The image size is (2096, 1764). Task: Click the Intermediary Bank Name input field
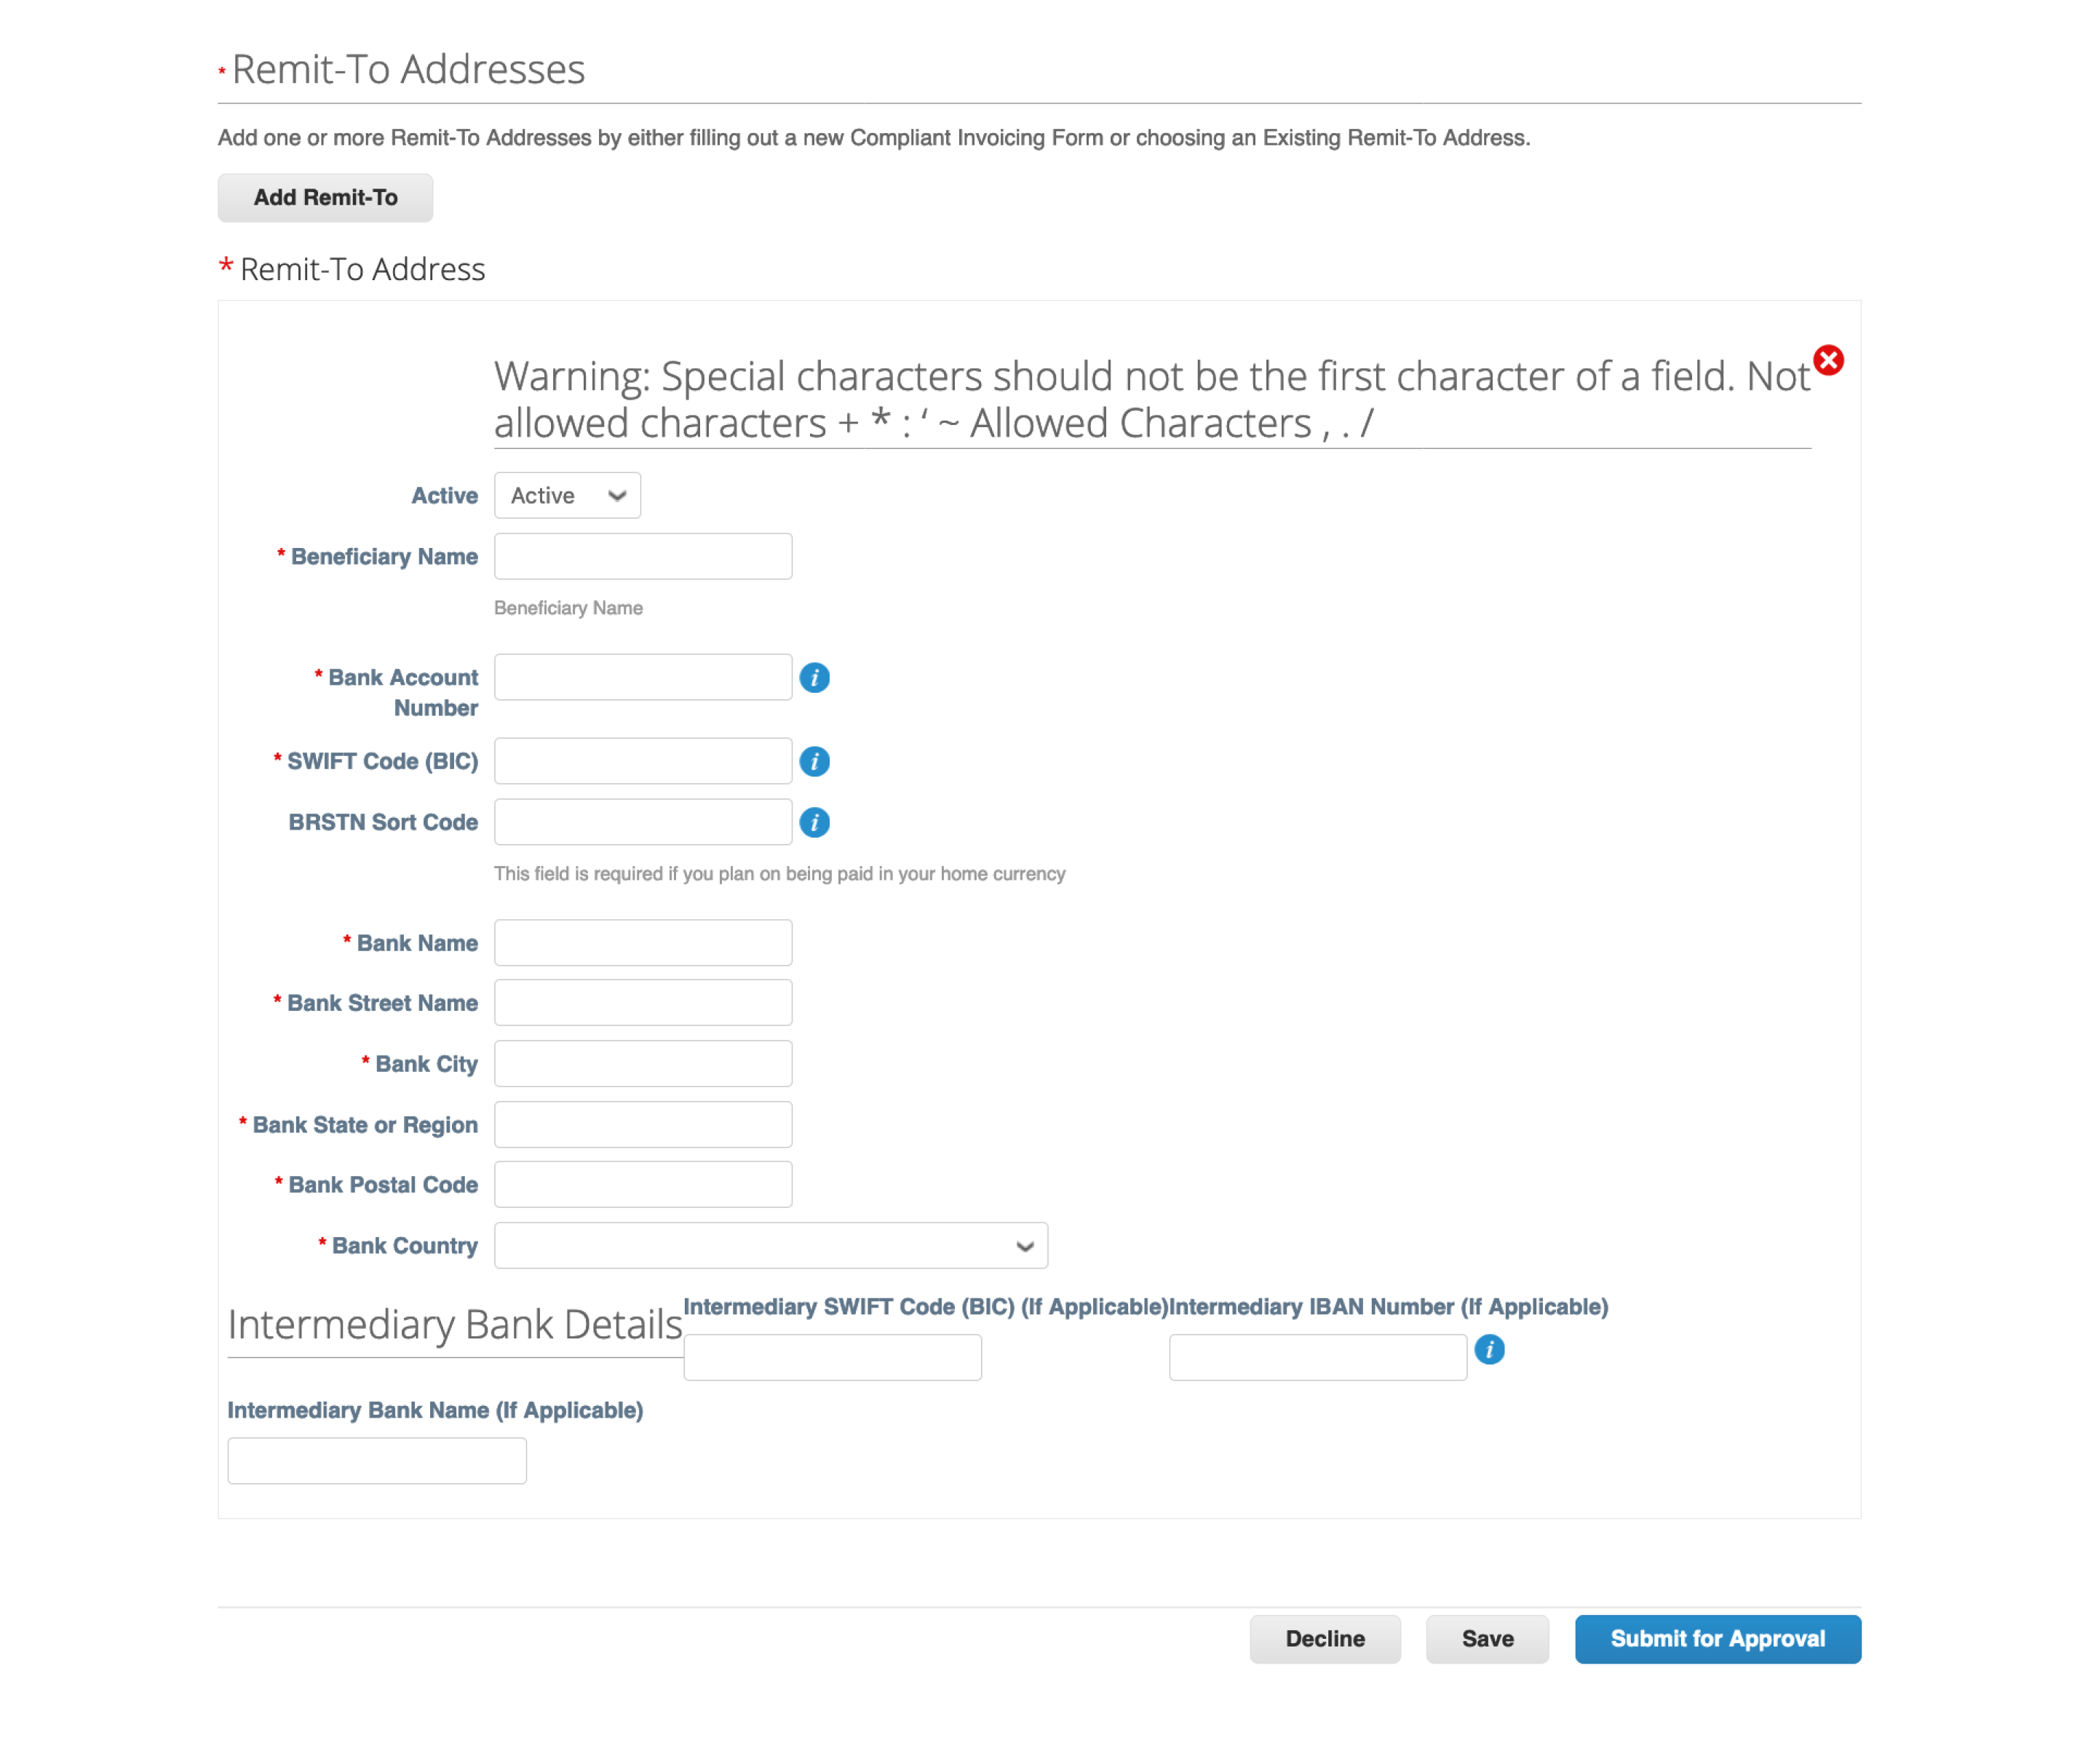[376, 1461]
